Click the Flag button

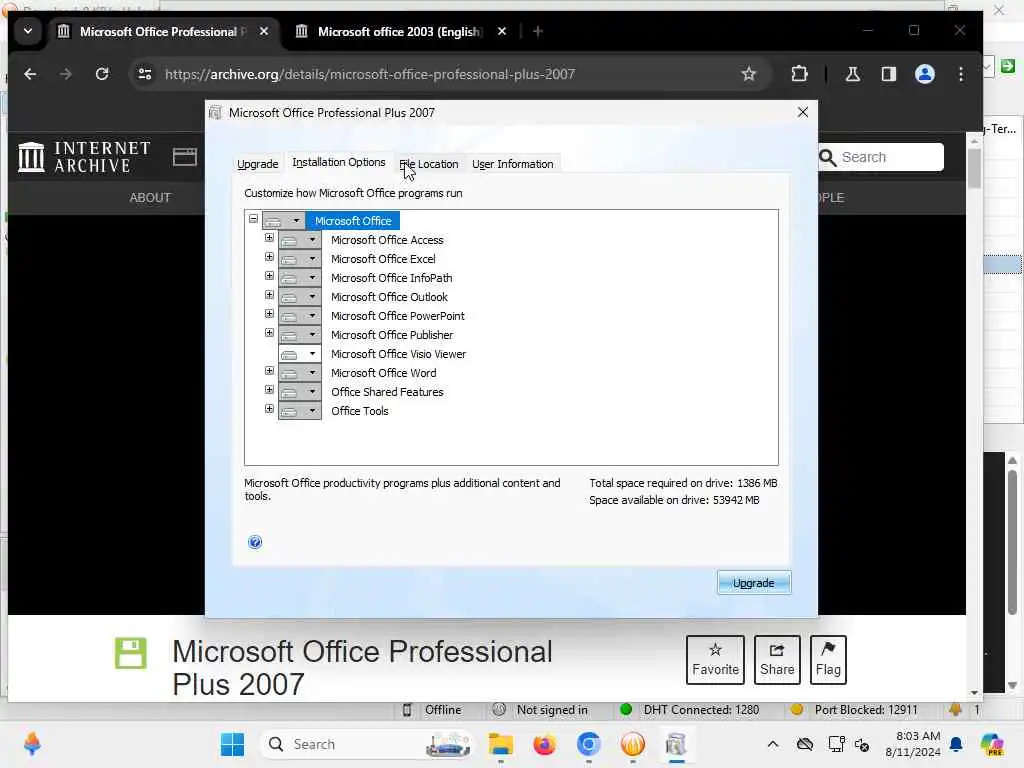coord(828,660)
